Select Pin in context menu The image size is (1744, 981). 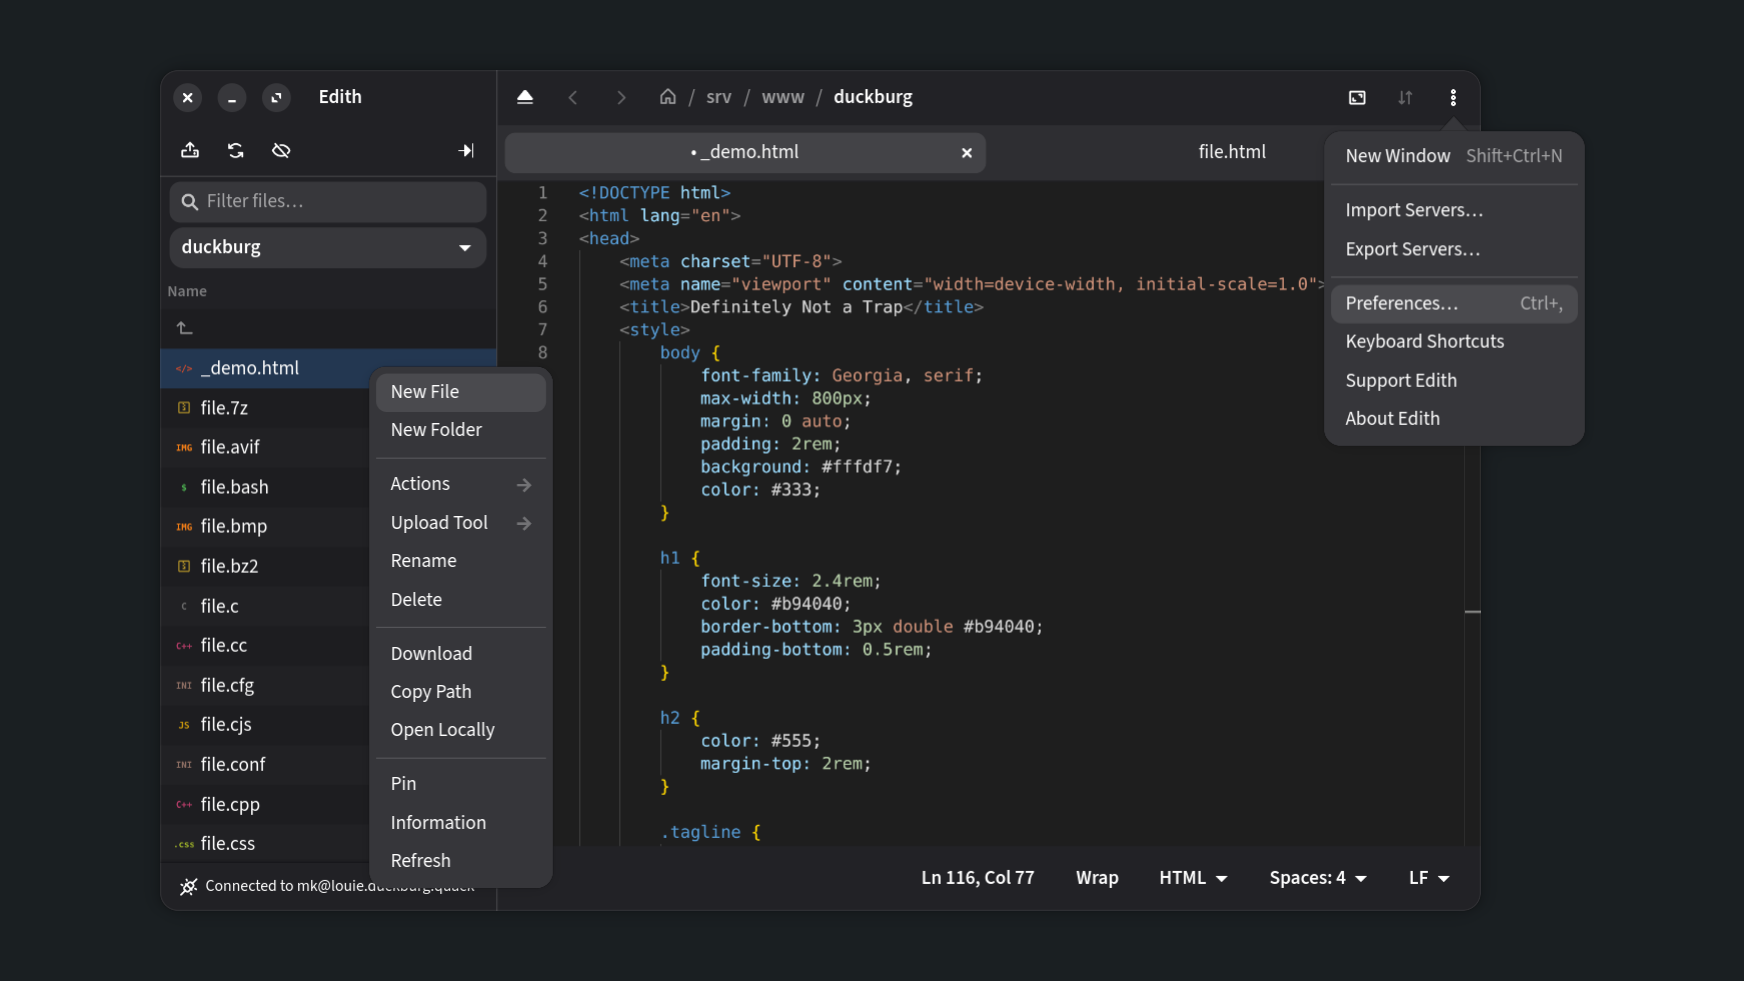461,784
